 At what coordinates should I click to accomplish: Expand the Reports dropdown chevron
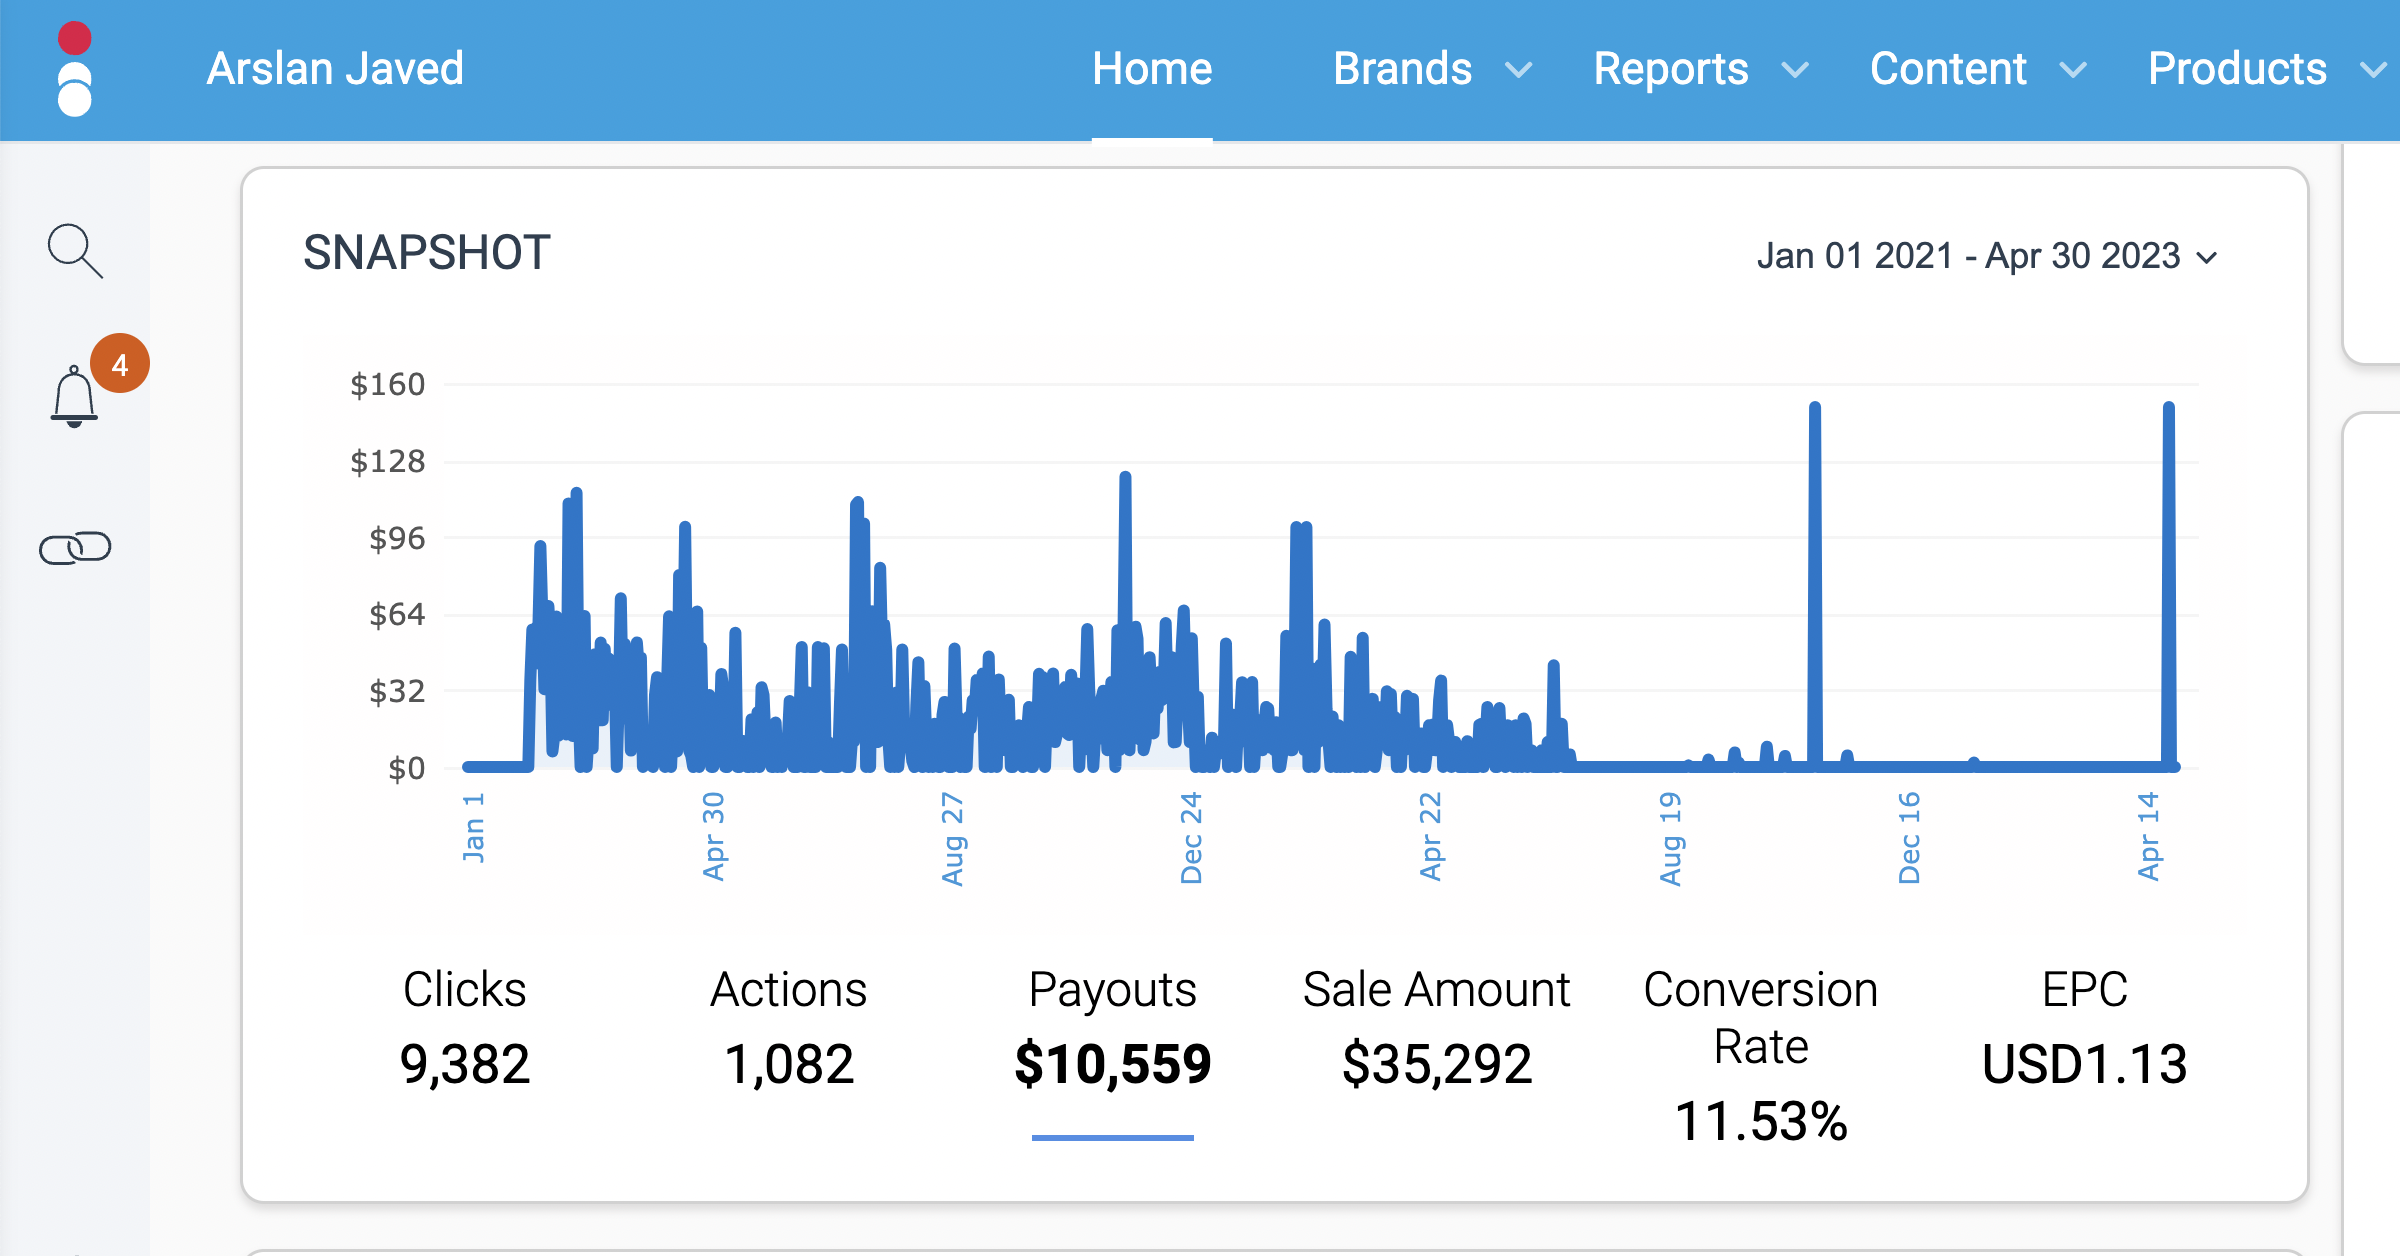tap(1796, 70)
